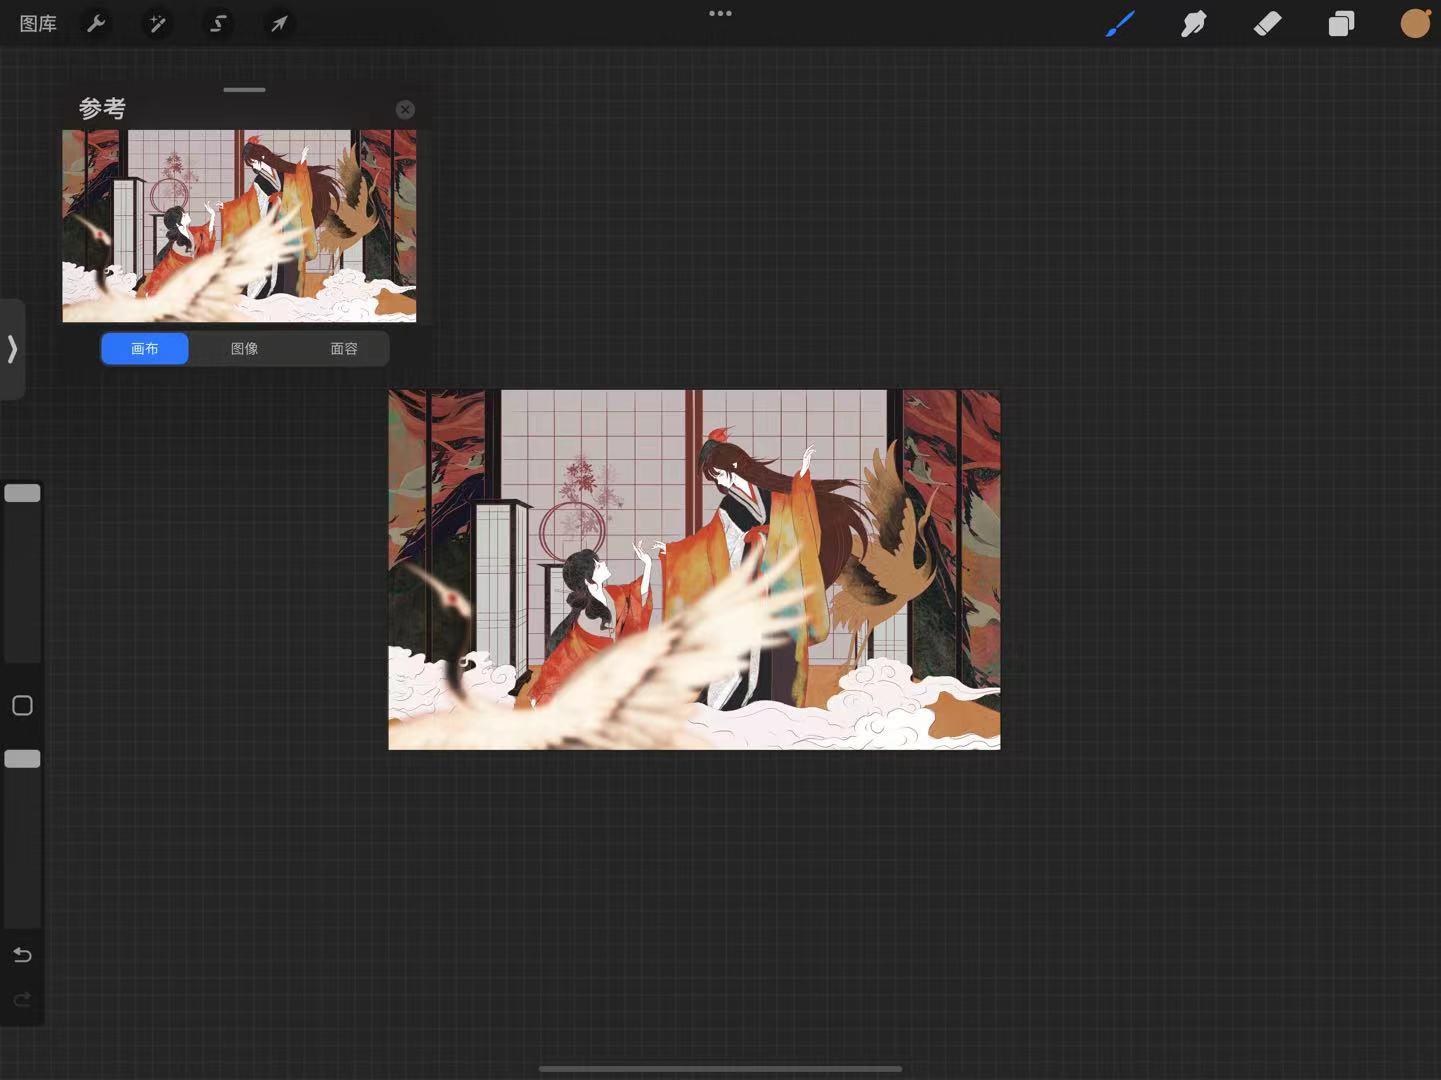Select the Brush tool
The image size is (1441, 1080).
point(1120,23)
